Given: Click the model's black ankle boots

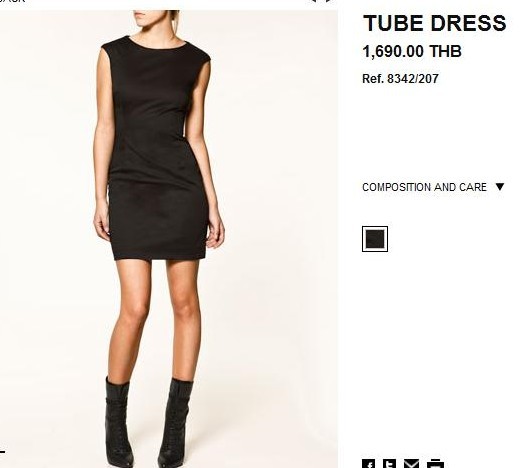Looking at the screenshot, I should click(148, 423).
